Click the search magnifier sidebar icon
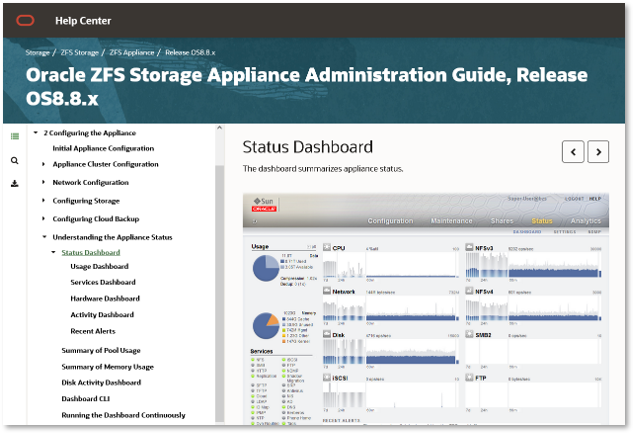 pos(15,161)
